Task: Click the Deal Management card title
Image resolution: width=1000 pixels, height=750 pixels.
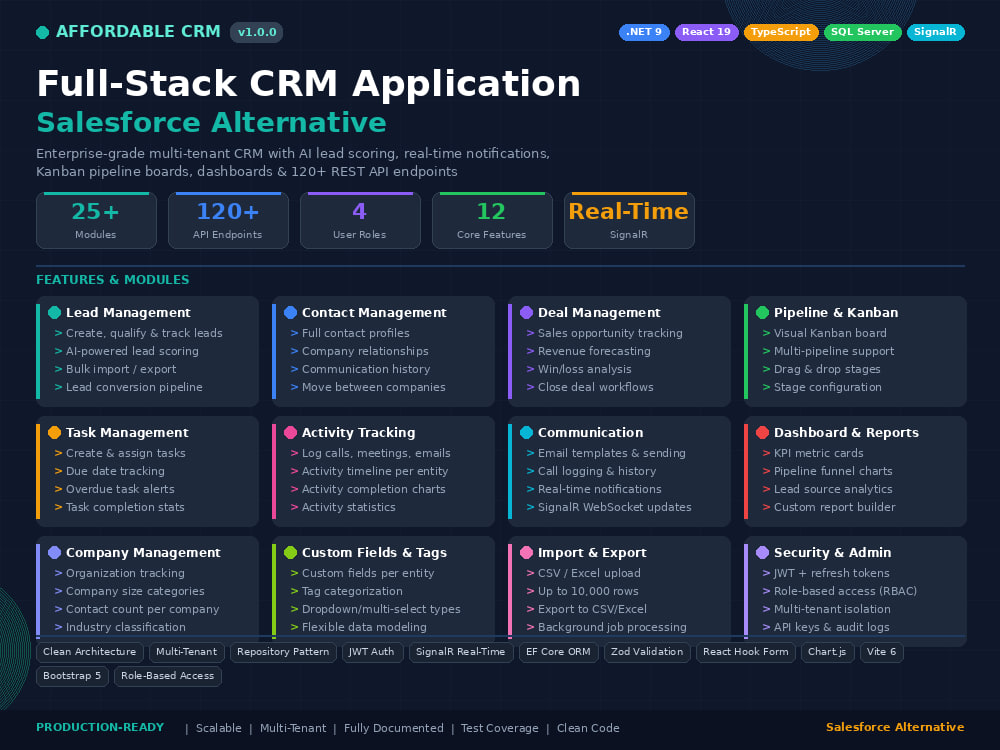Action: [599, 312]
